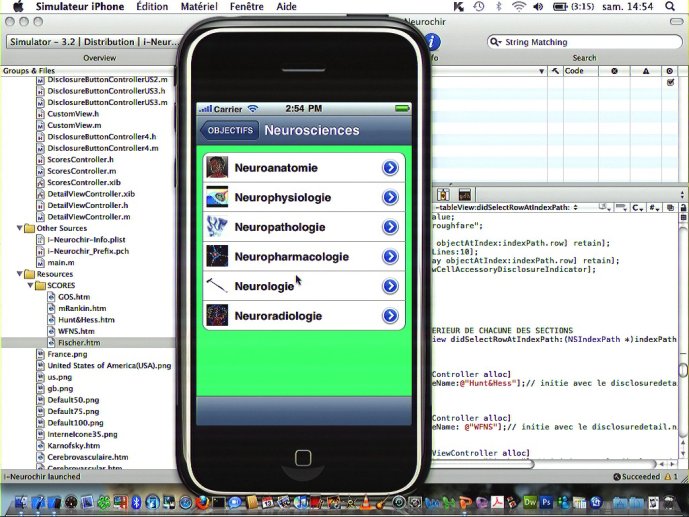
Task: Collapse the SCORES folder triangle
Action: pos(30,285)
